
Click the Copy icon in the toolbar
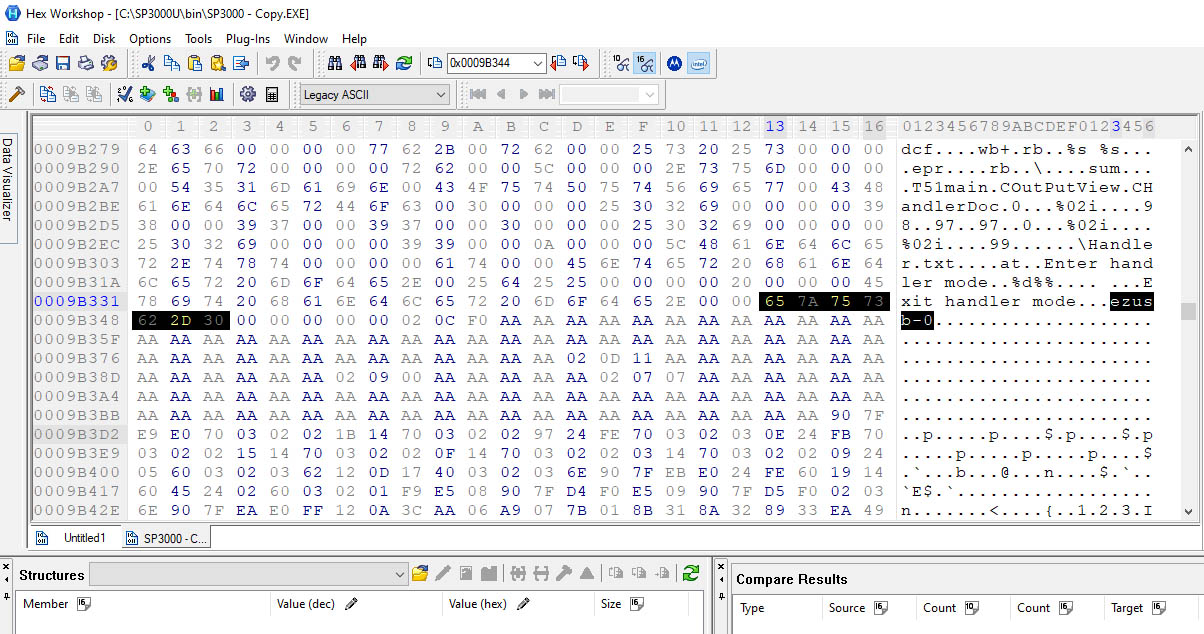click(x=172, y=63)
